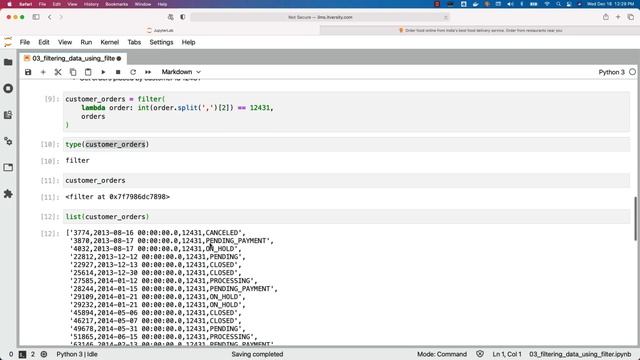Open the Run menu
Image resolution: width=640 pixels, height=360 pixels.
tap(86, 42)
